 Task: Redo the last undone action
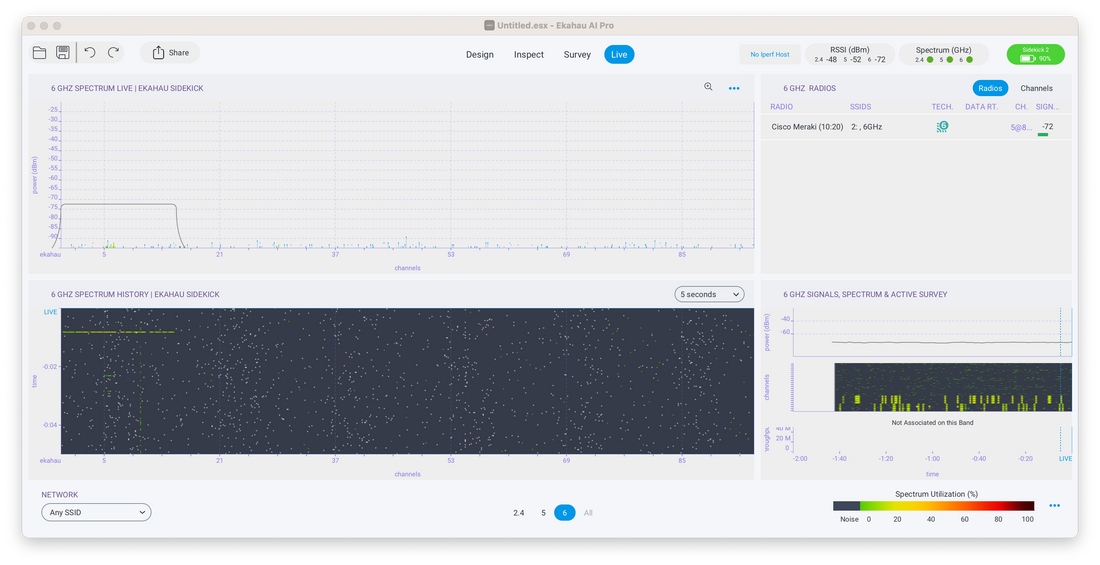click(114, 53)
